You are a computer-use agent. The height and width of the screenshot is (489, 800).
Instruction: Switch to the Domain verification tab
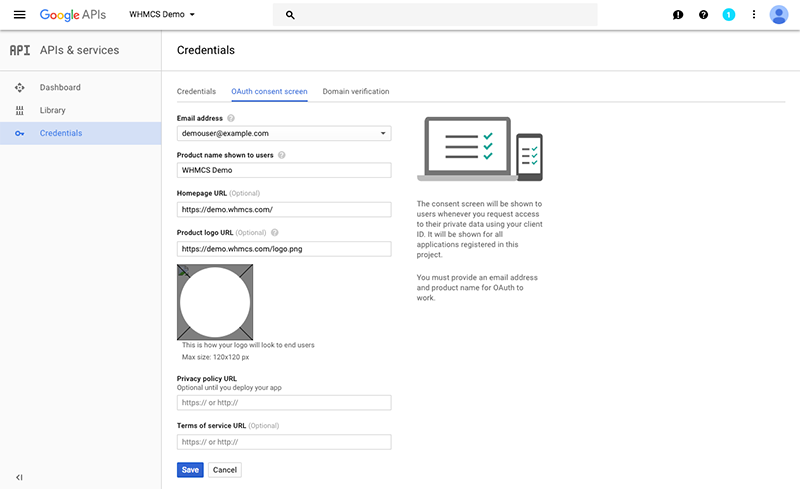tap(356, 91)
